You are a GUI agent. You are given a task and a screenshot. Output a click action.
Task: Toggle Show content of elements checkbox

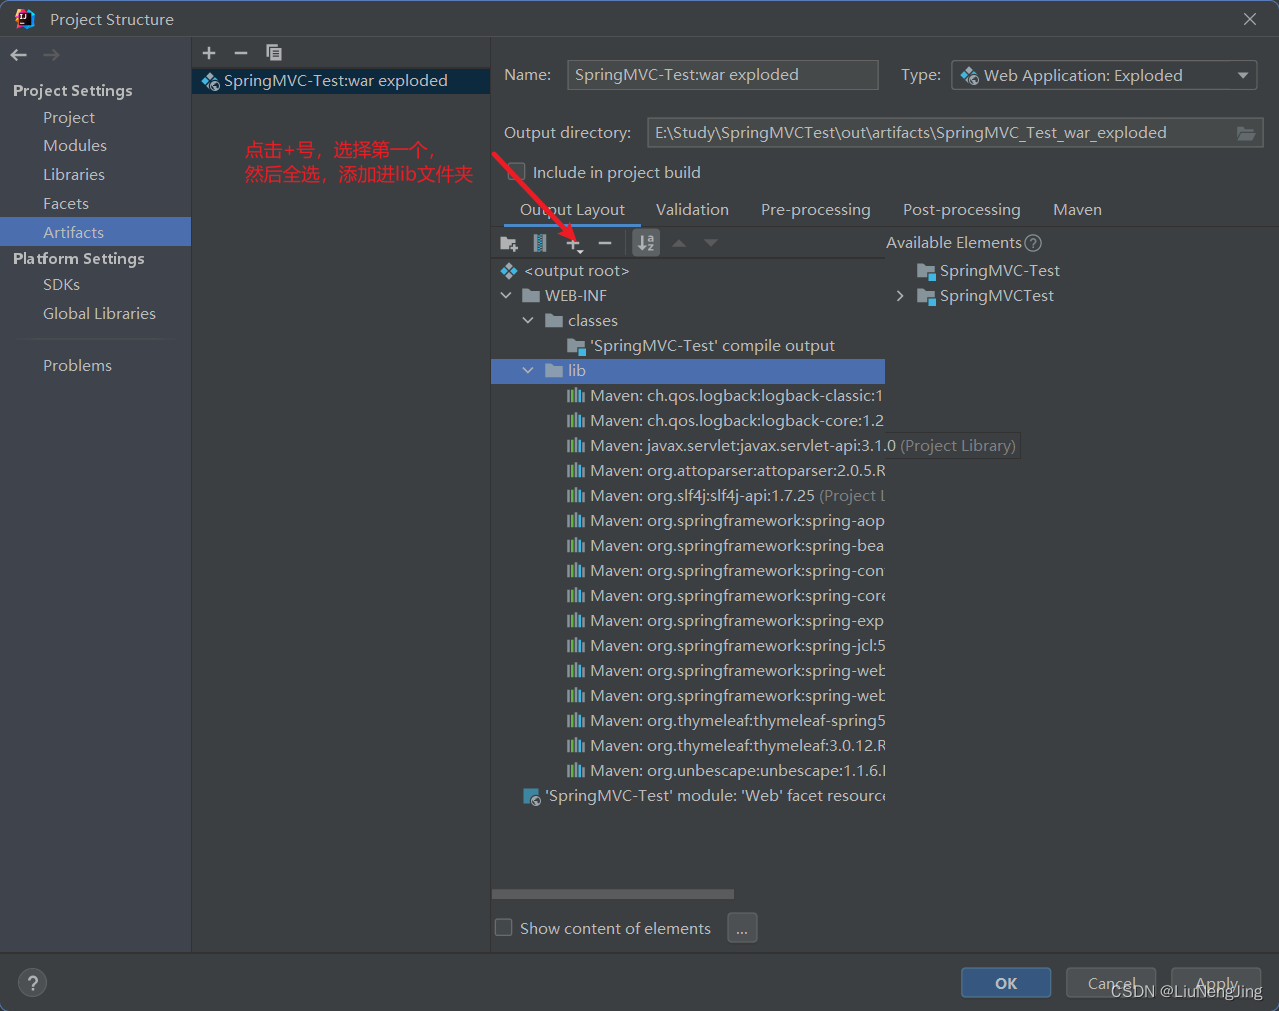(504, 928)
